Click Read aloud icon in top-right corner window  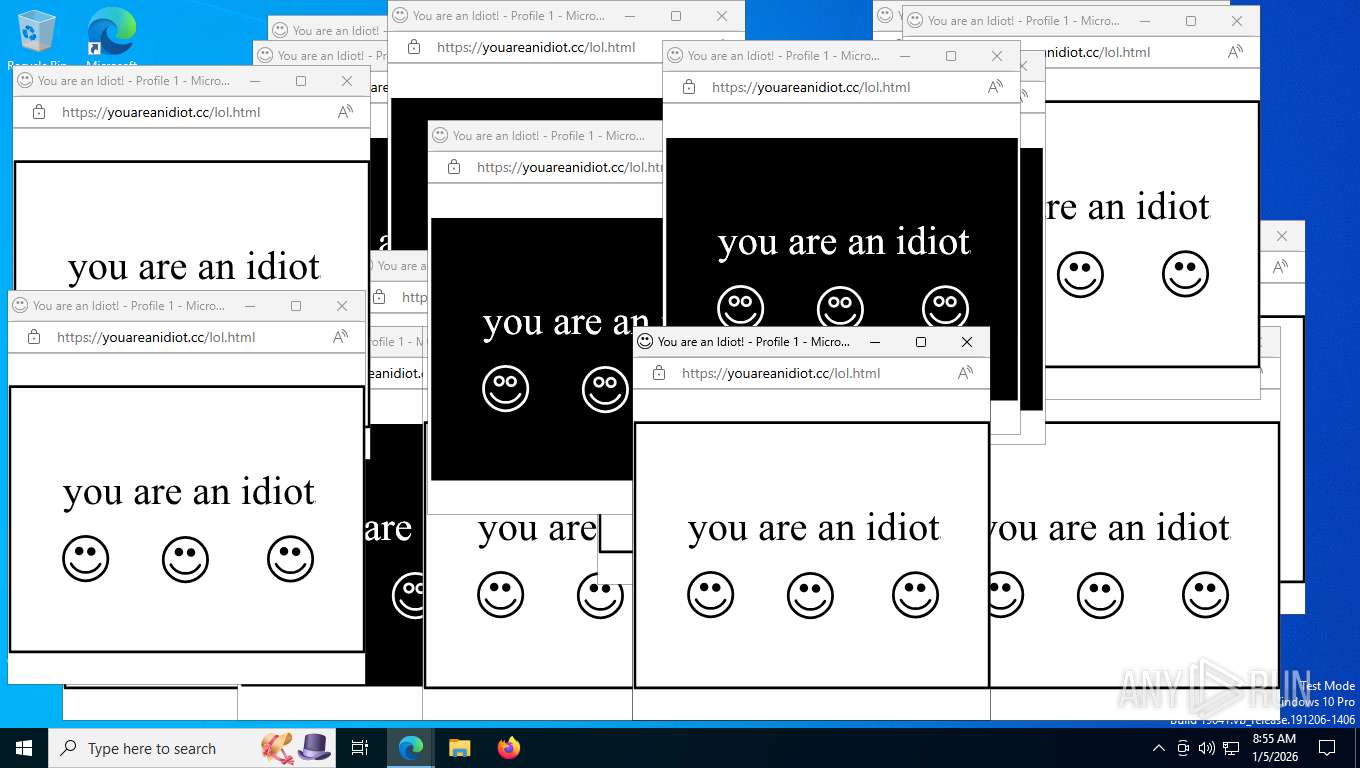point(1235,52)
